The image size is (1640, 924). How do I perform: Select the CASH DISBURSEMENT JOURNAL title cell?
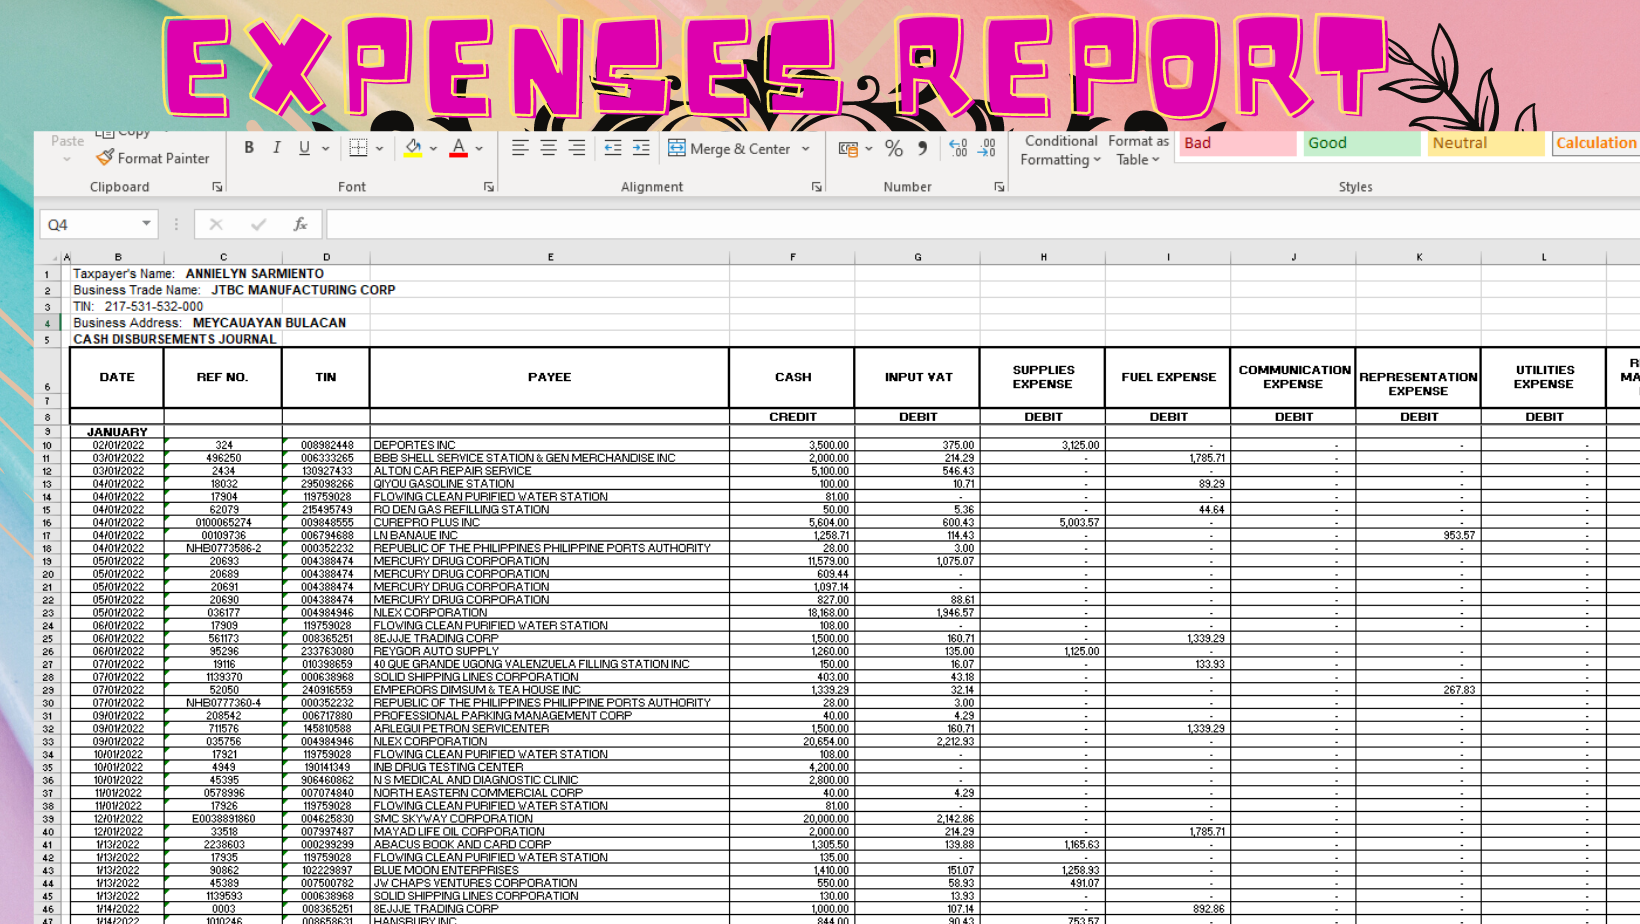tap(174, 339)
